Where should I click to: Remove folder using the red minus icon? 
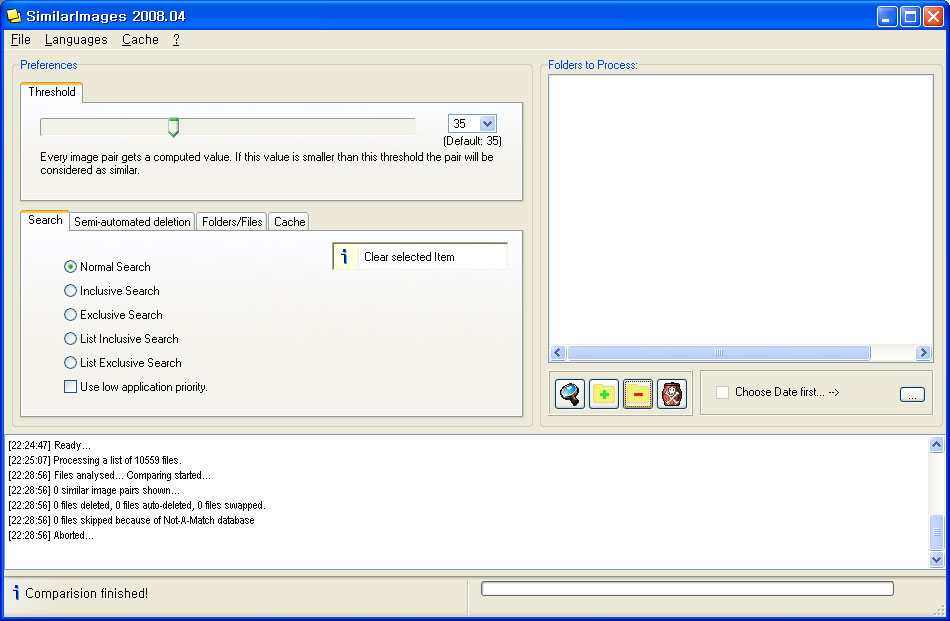638,394
